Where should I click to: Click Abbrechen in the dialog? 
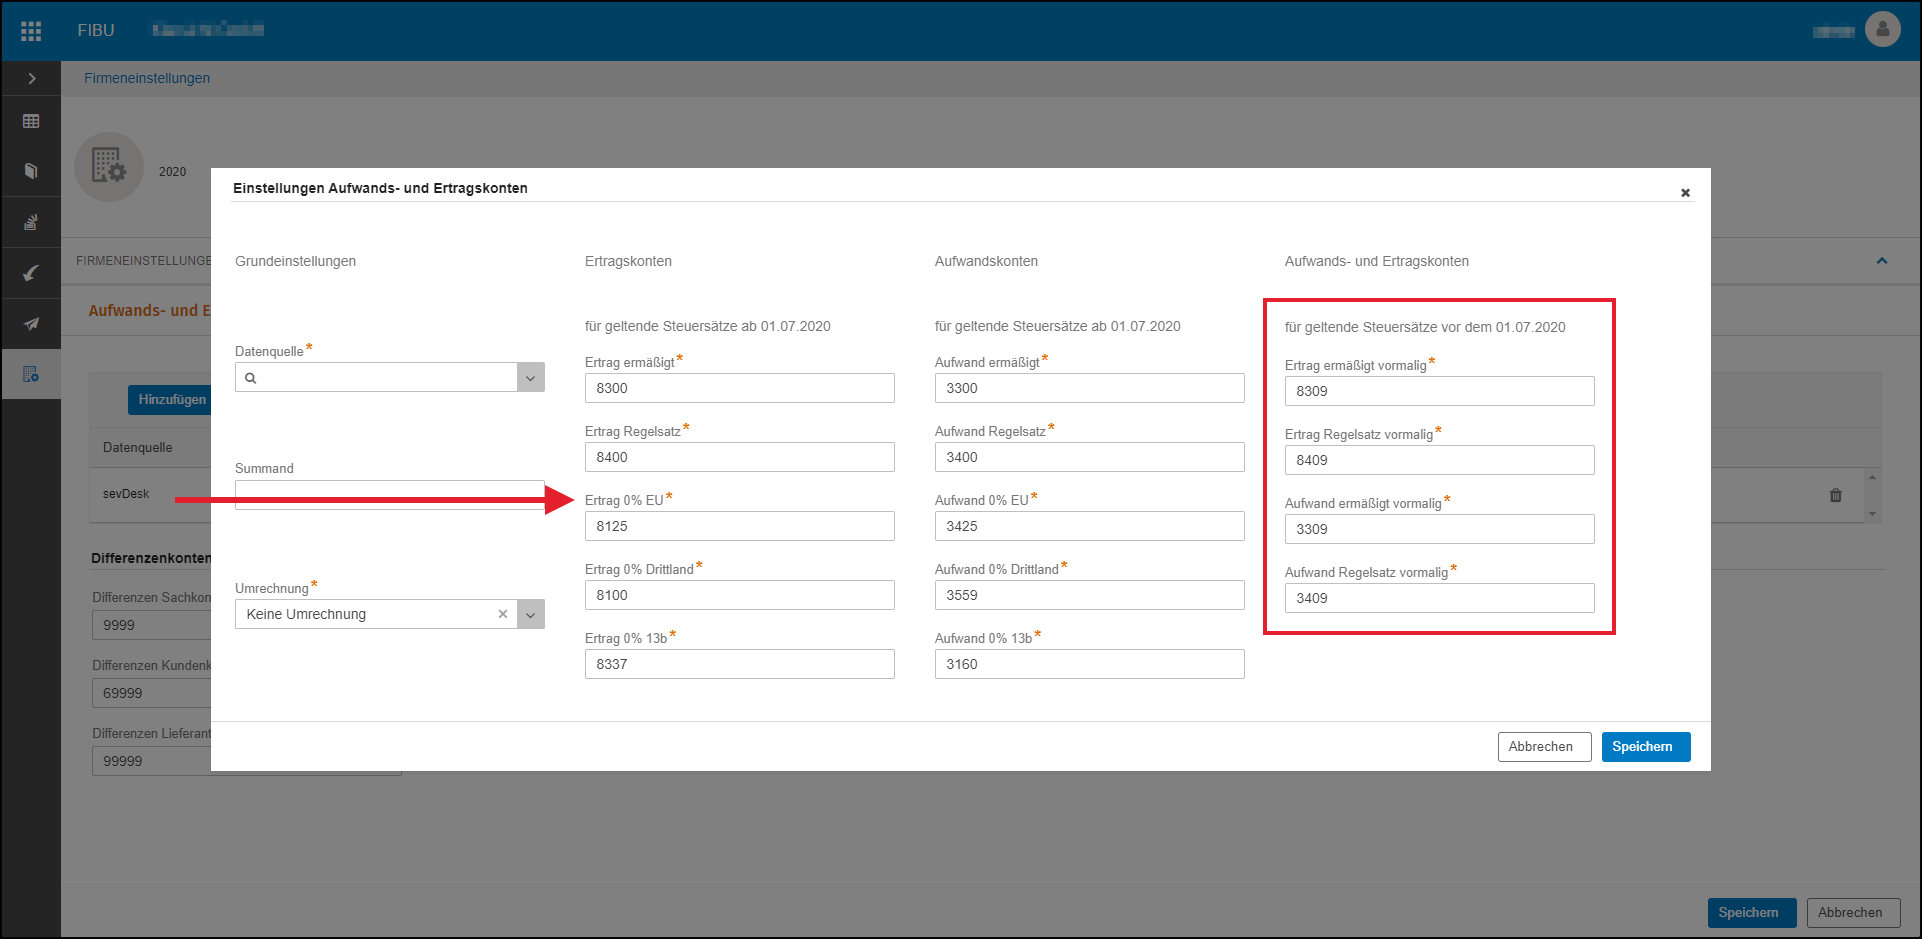click(x=1544, y=747)
